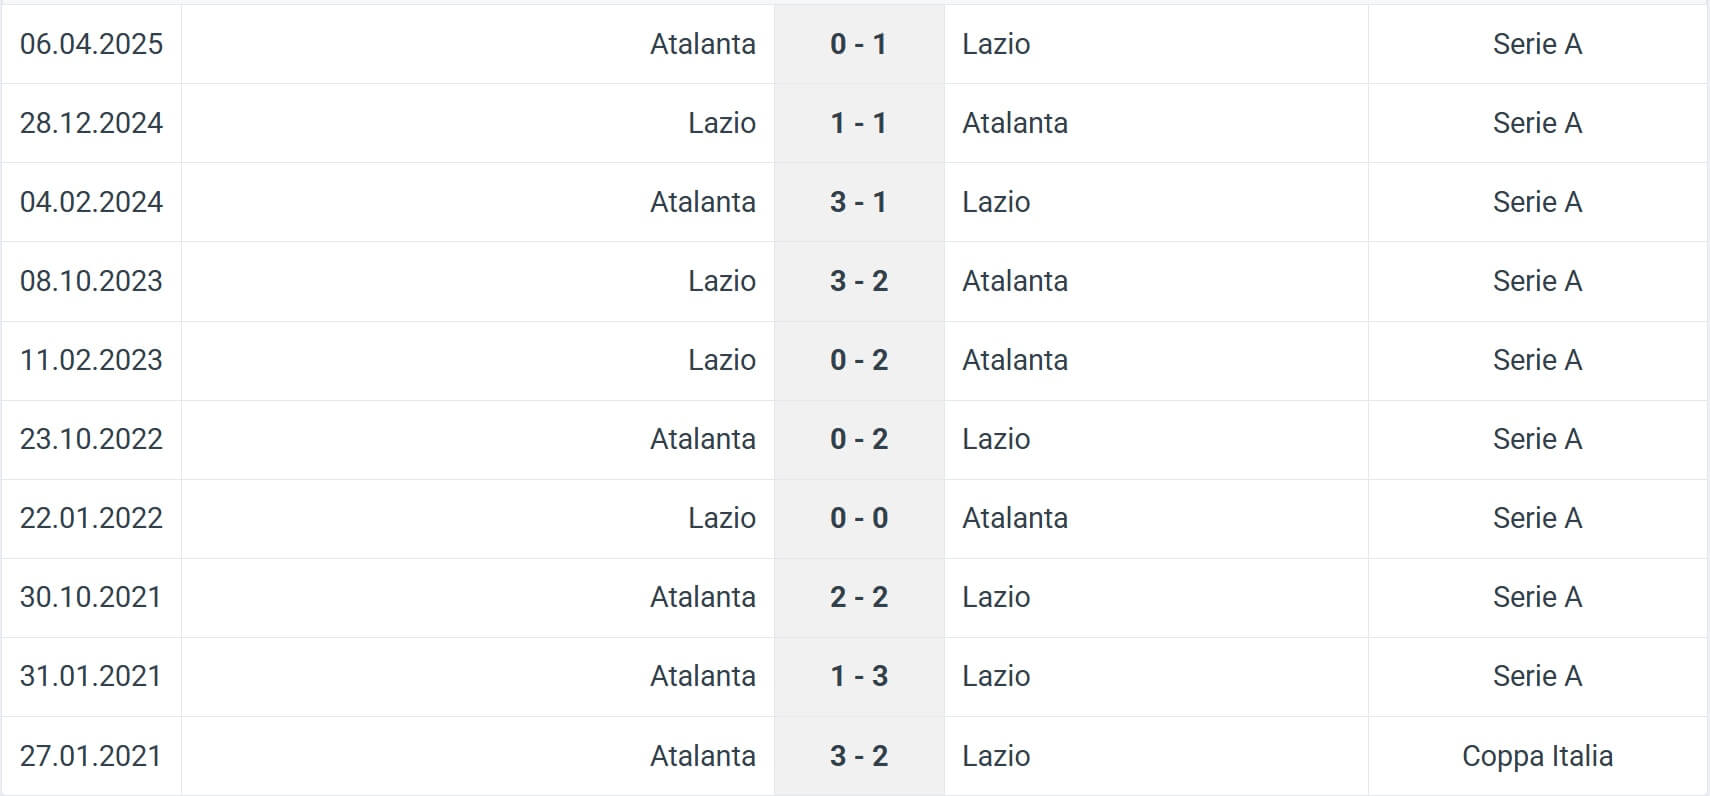This screenshot has height=796, width=1710.
Task: Select the 23.10.2022 date cell
Action: pos(91,439)
